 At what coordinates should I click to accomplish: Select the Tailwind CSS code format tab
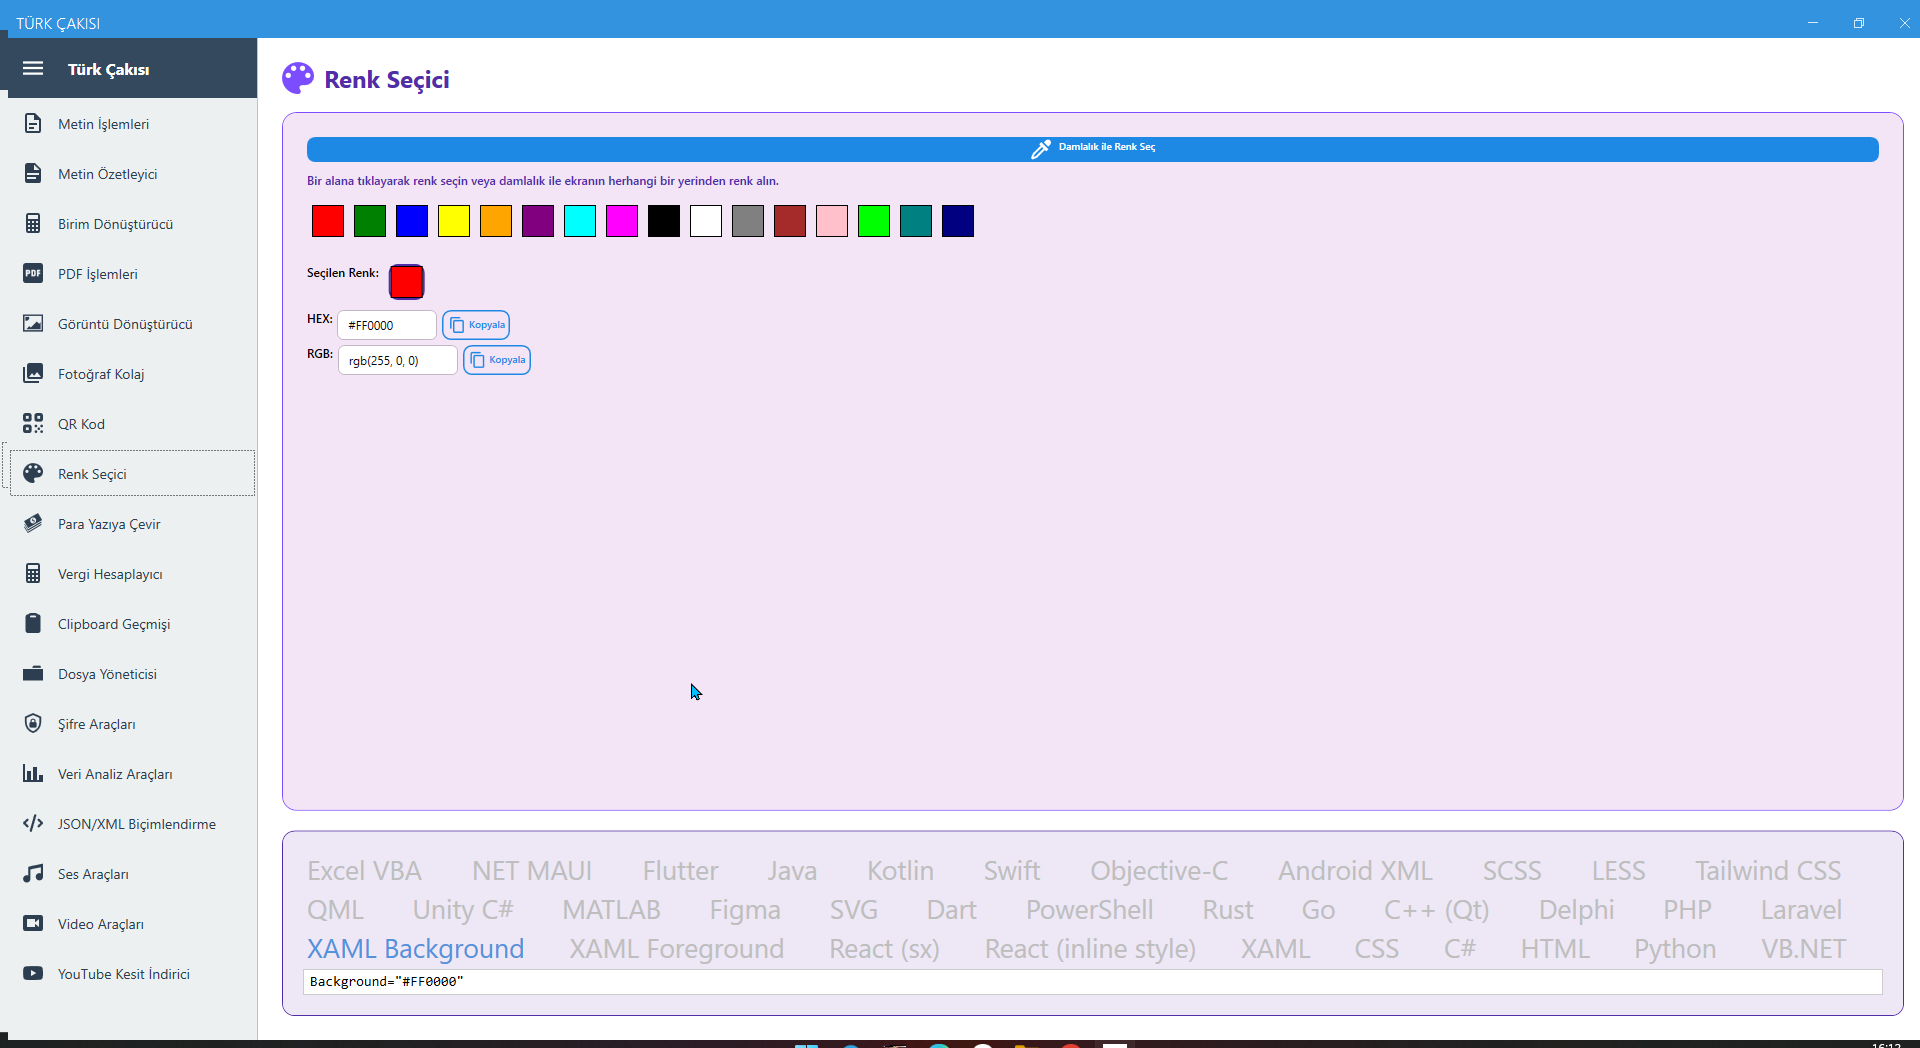click(1767, 871)
